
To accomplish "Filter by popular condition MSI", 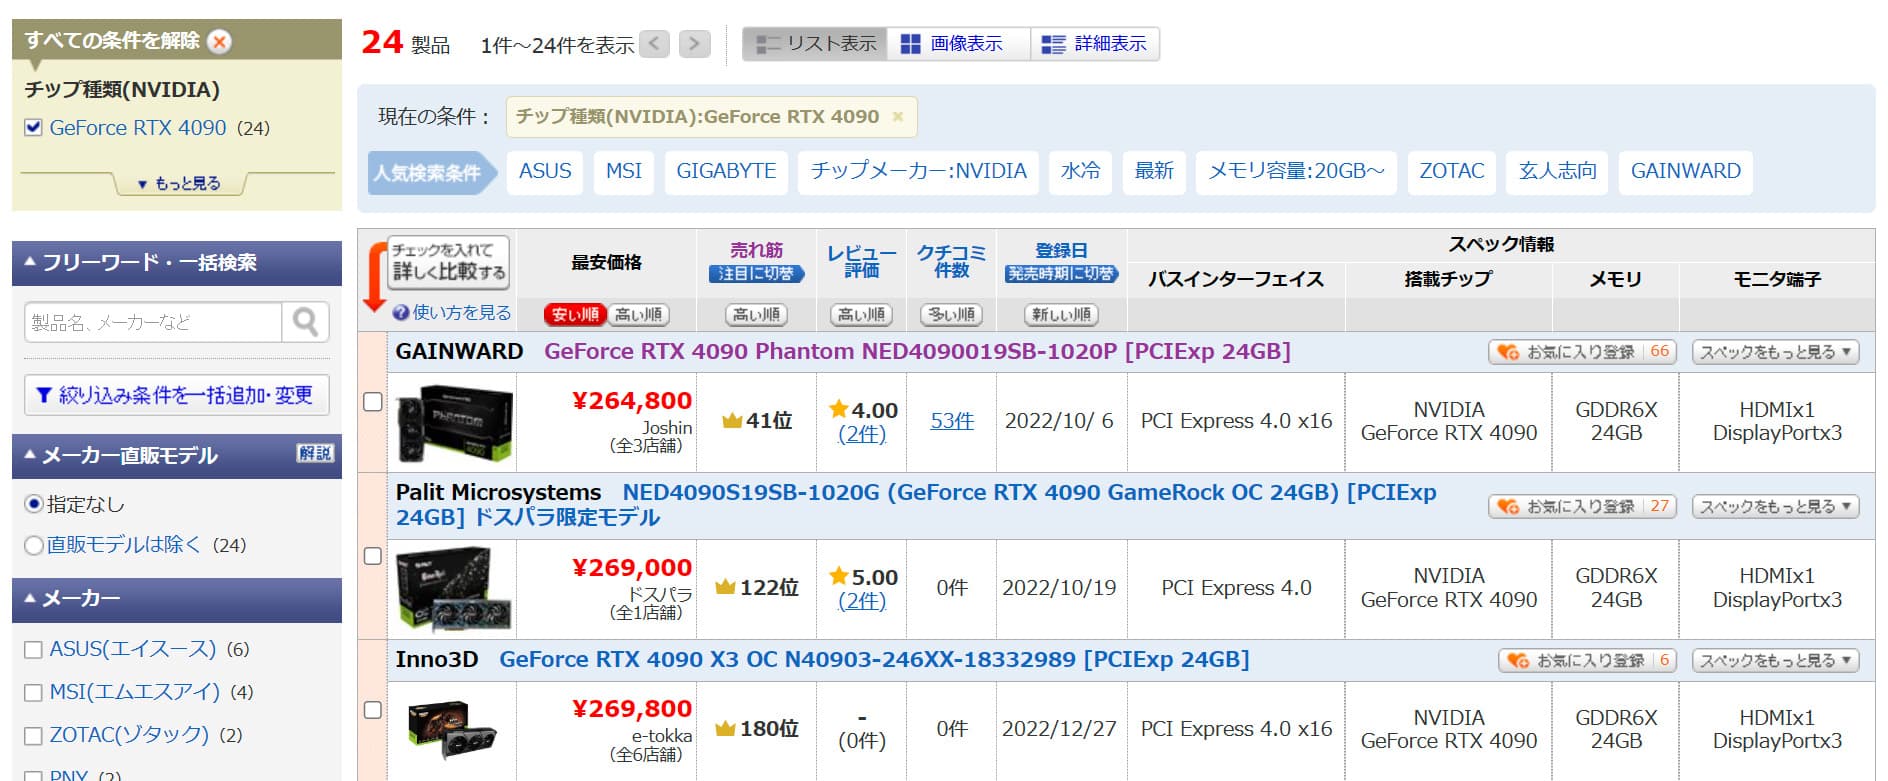I will [624, 172].
